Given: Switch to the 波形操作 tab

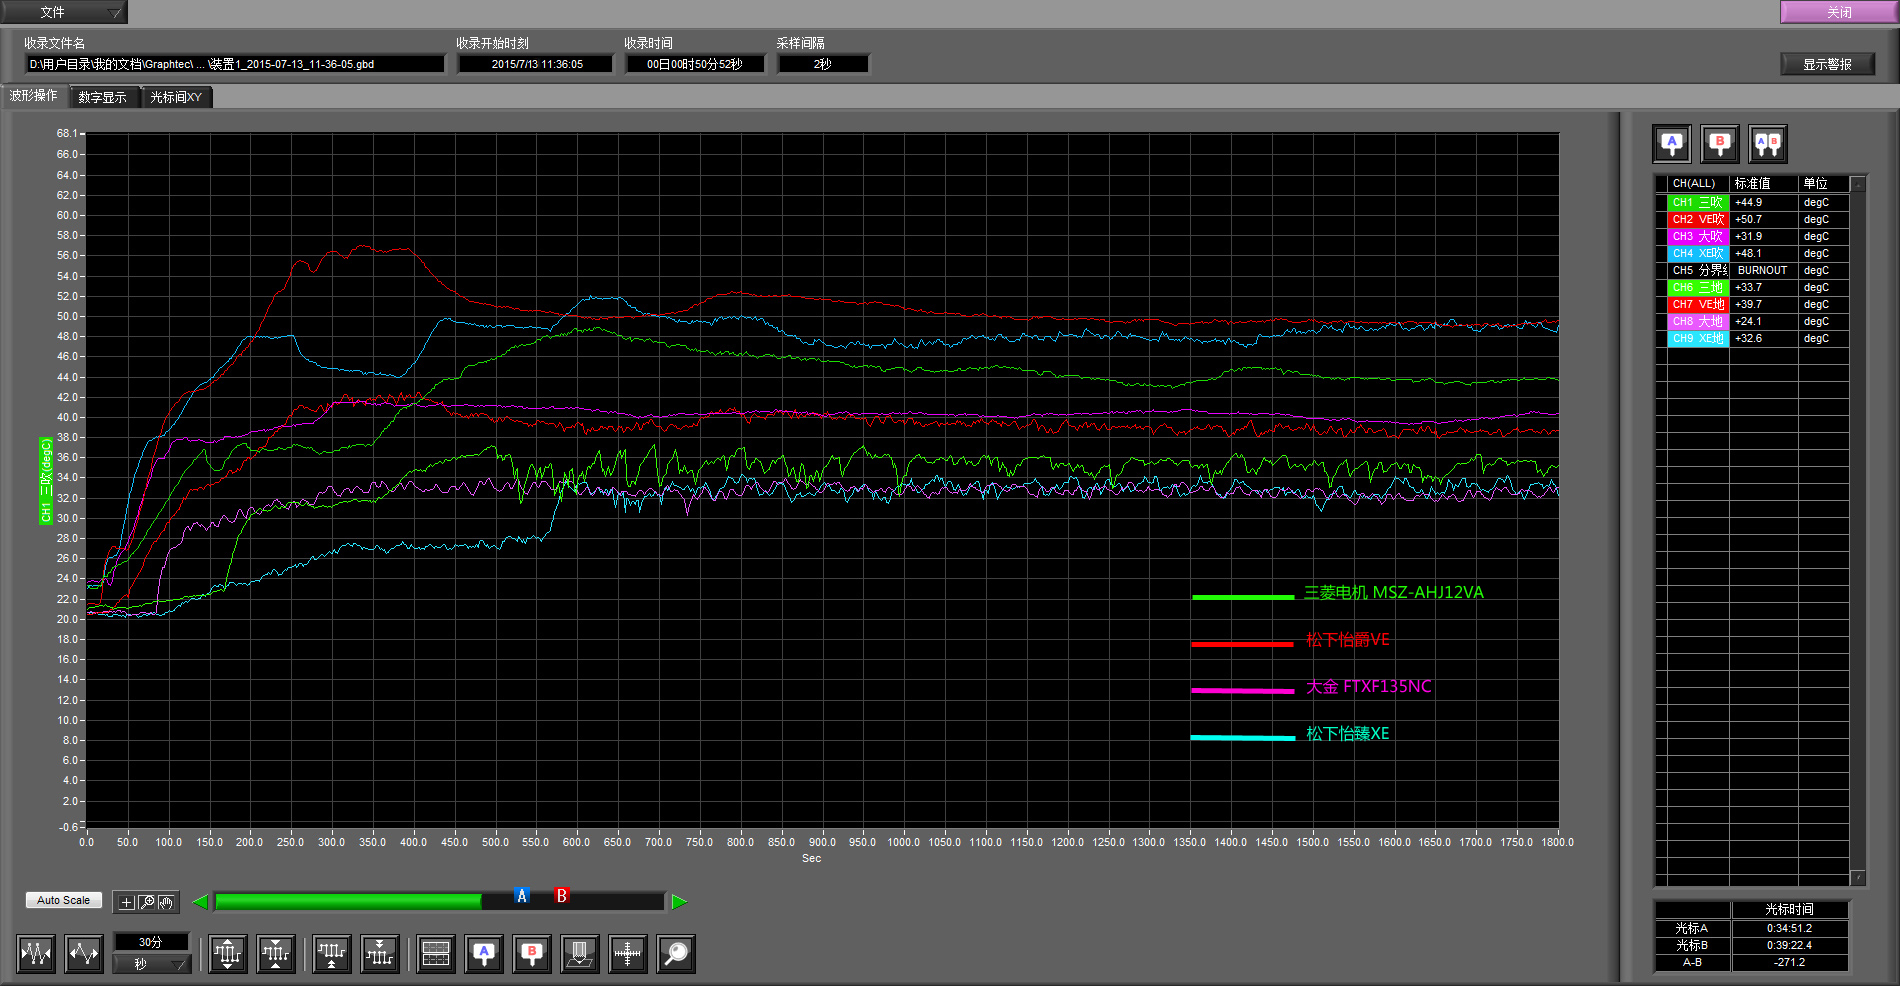Looking at the screenshot, I should 34,96.
